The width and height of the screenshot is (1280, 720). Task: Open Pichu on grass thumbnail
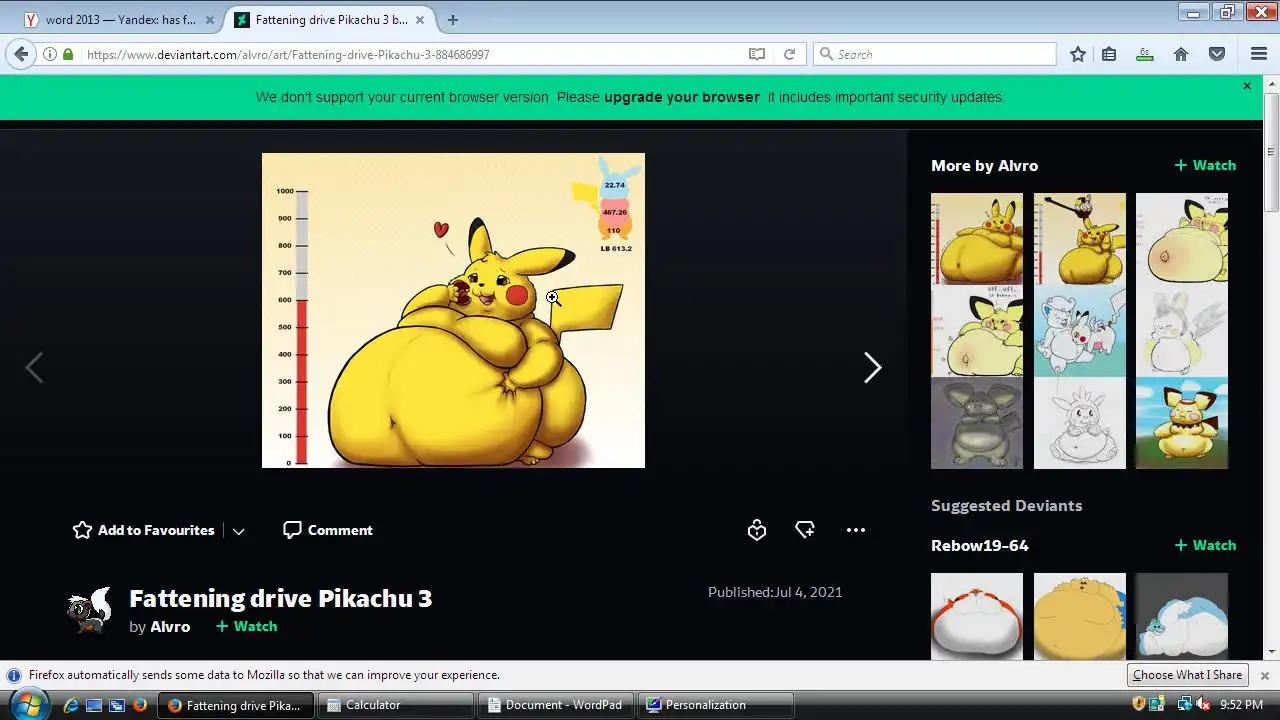(1182, 423)
